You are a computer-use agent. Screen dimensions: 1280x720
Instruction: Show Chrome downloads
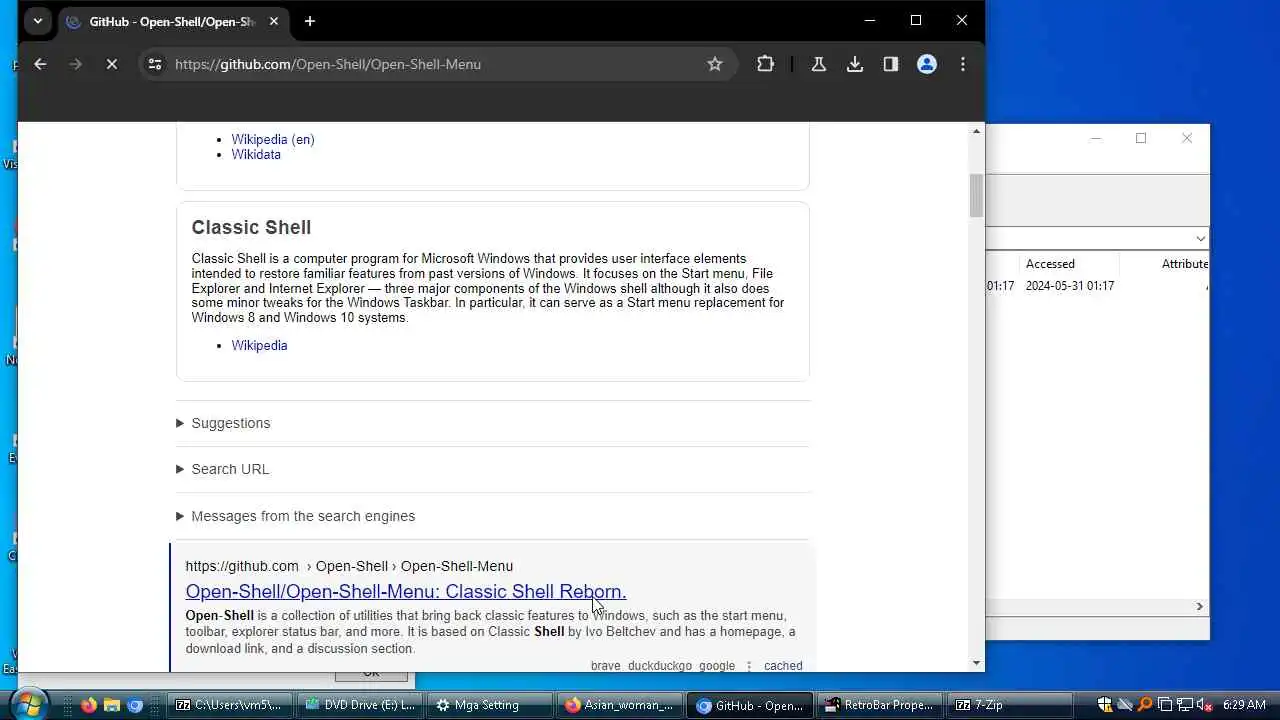point(855,64)
